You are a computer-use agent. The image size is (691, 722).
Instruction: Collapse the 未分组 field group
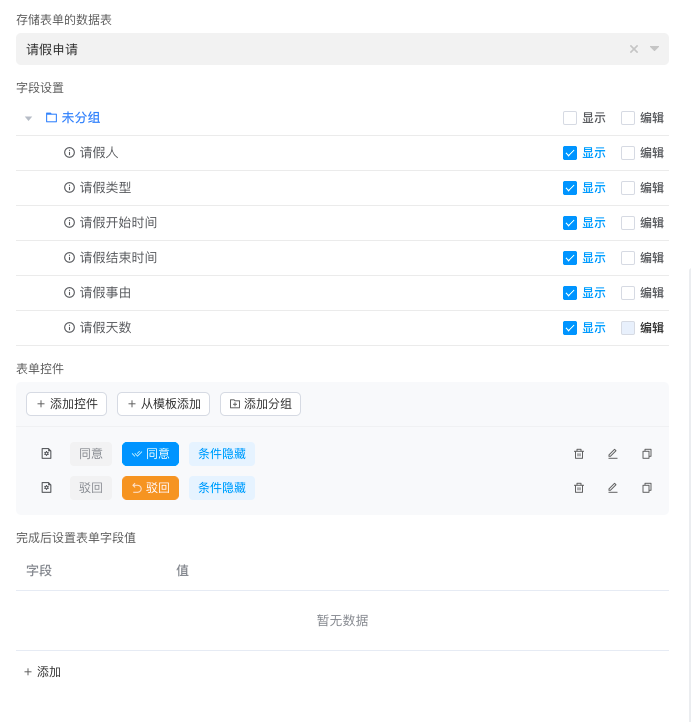(x=28, y=118)
